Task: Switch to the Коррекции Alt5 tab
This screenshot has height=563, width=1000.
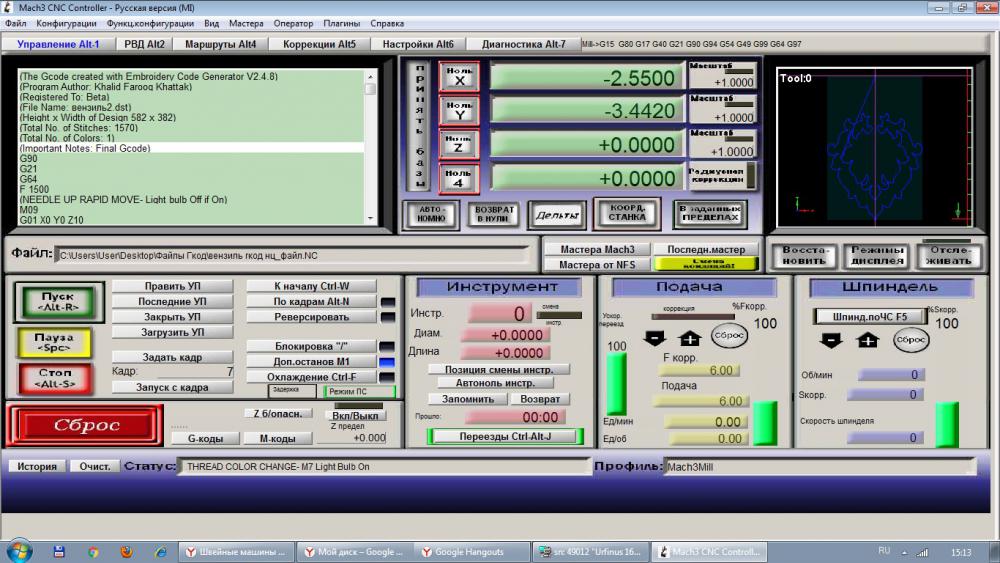Action: pyautogui.click(x=320, y=44)
